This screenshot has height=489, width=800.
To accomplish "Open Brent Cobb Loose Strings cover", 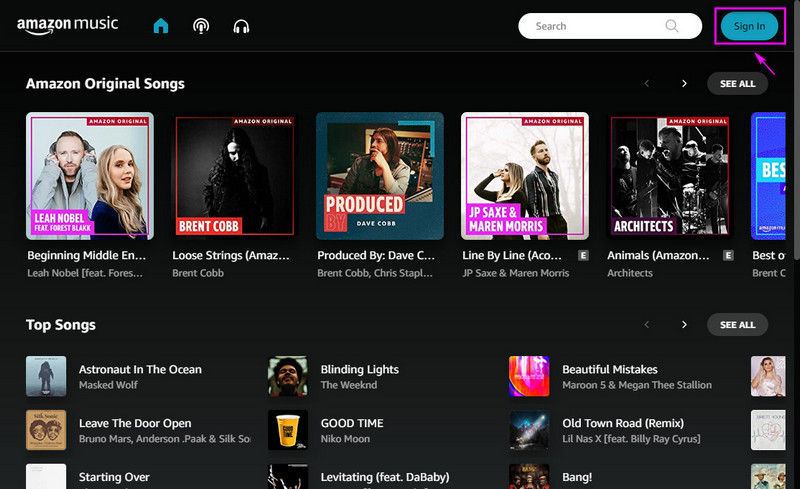I will tap(235, 176).
